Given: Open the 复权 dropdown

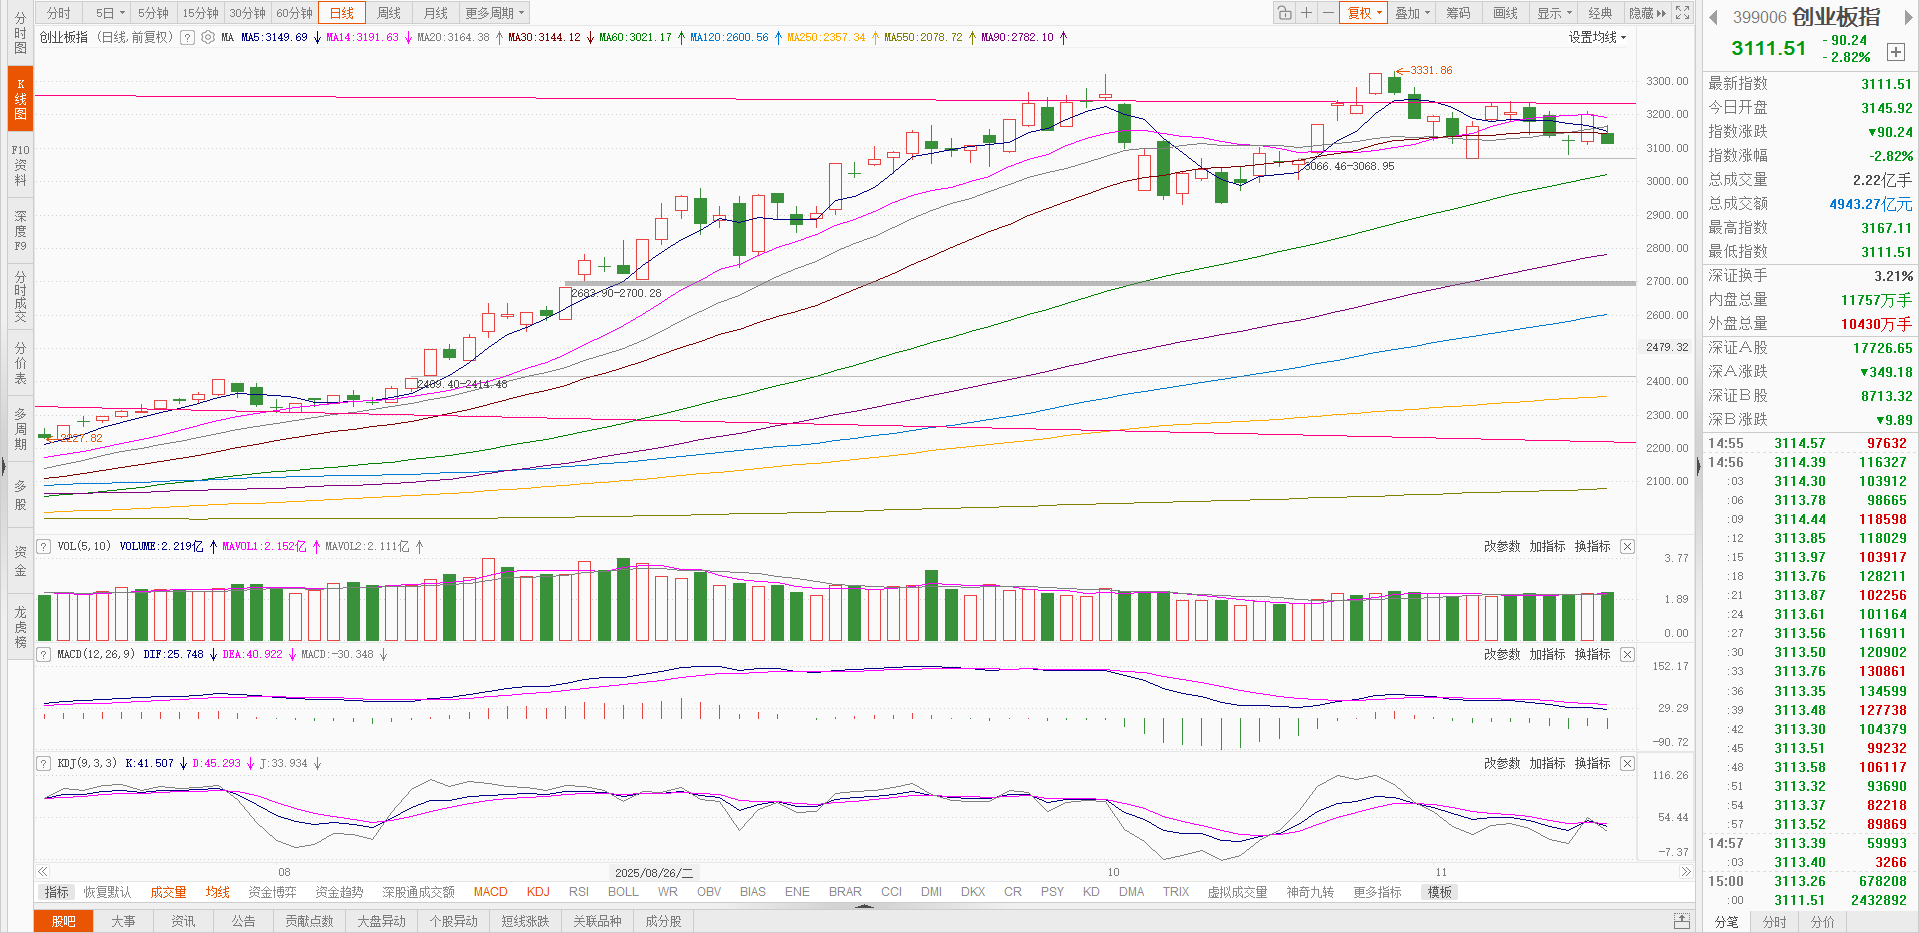Looking at the screenshot, I should point(1365,13).
